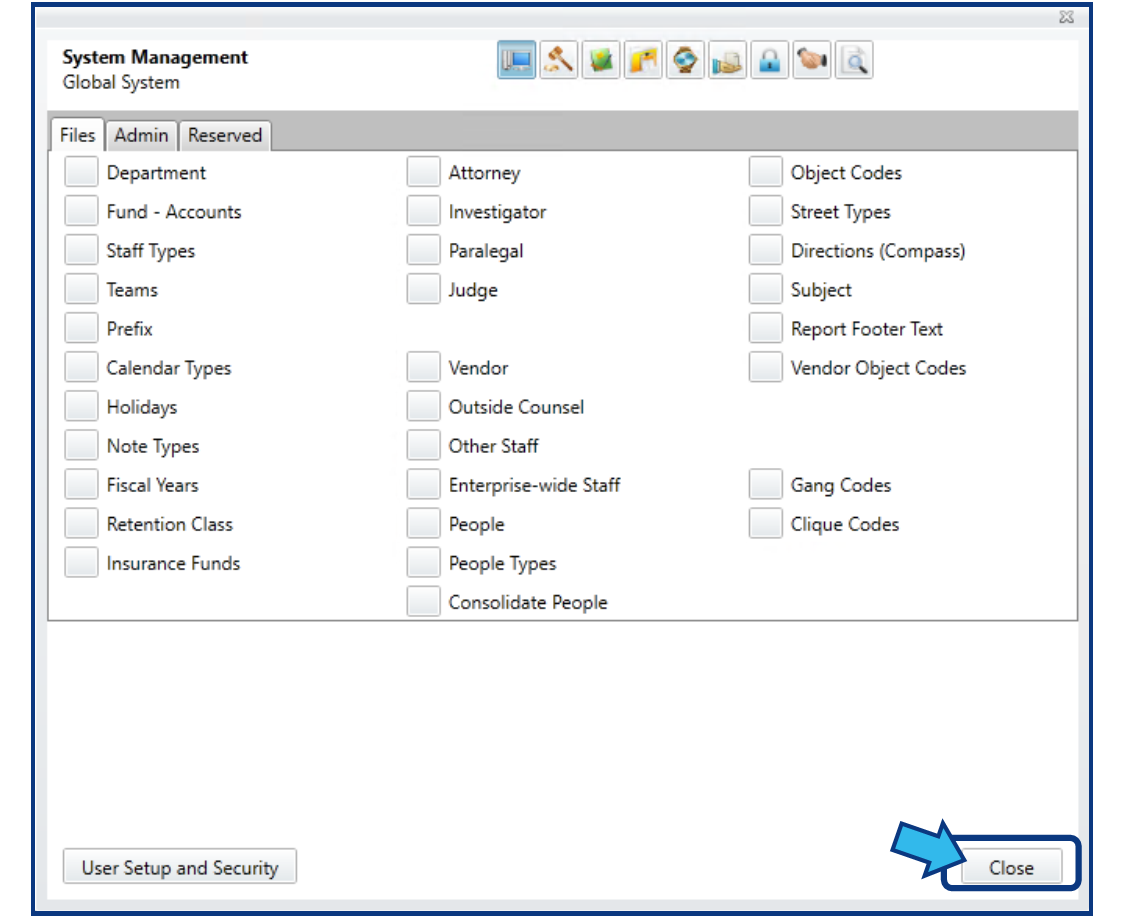Viewport: 1124px width, 917px height.
Task: Open the handshake toolbar icon
Action: click(x=811, y=60)
